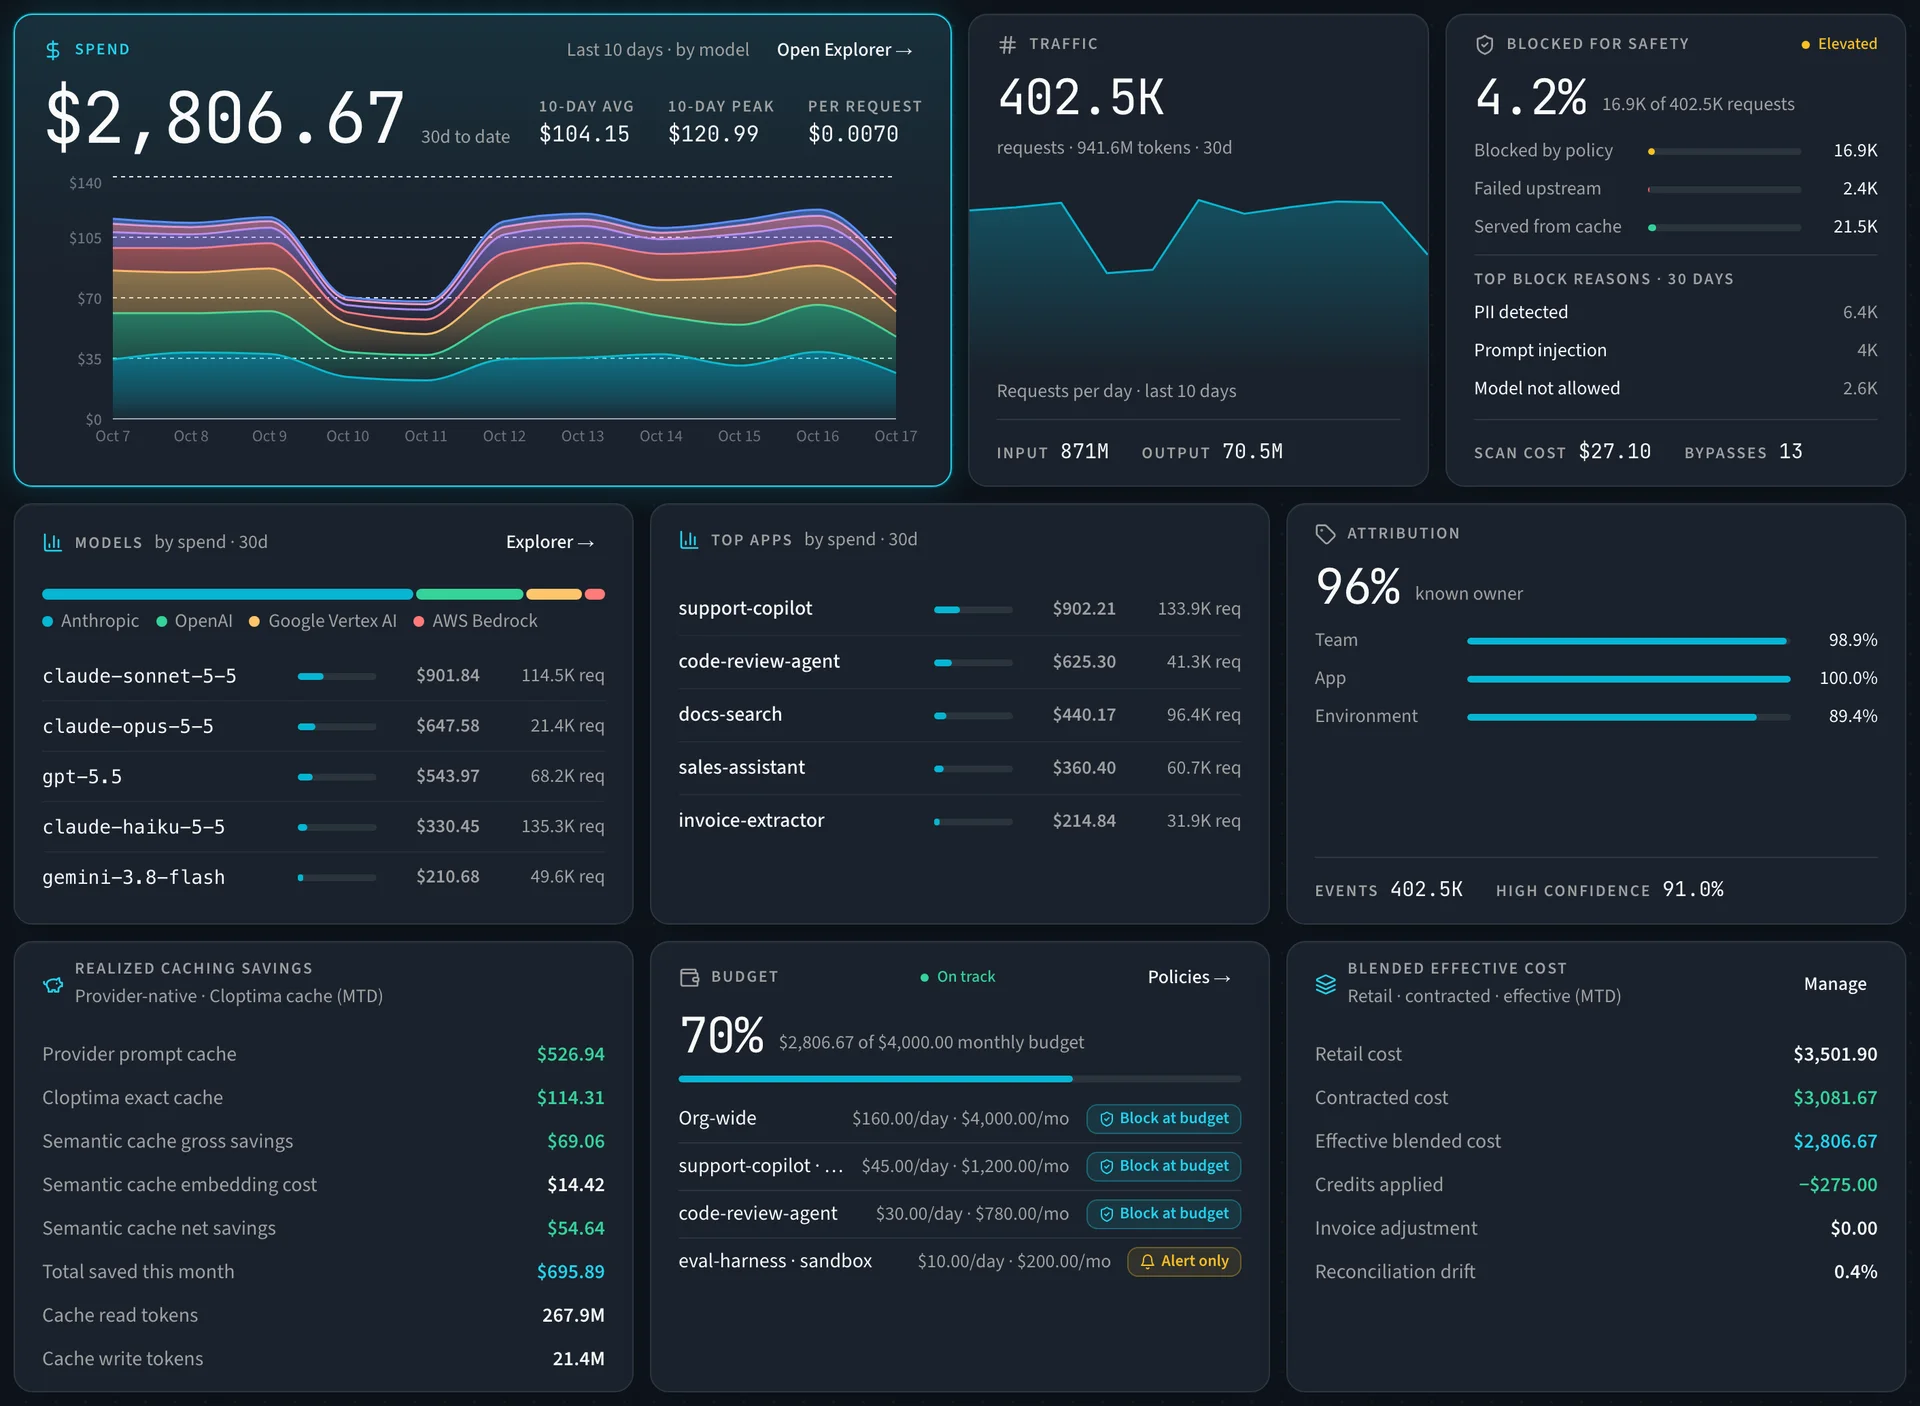Image resolution: width=1920 pixels, height=1406 pixels.
Task: Click the docs-search app name
Action: (x=730, y=715)
